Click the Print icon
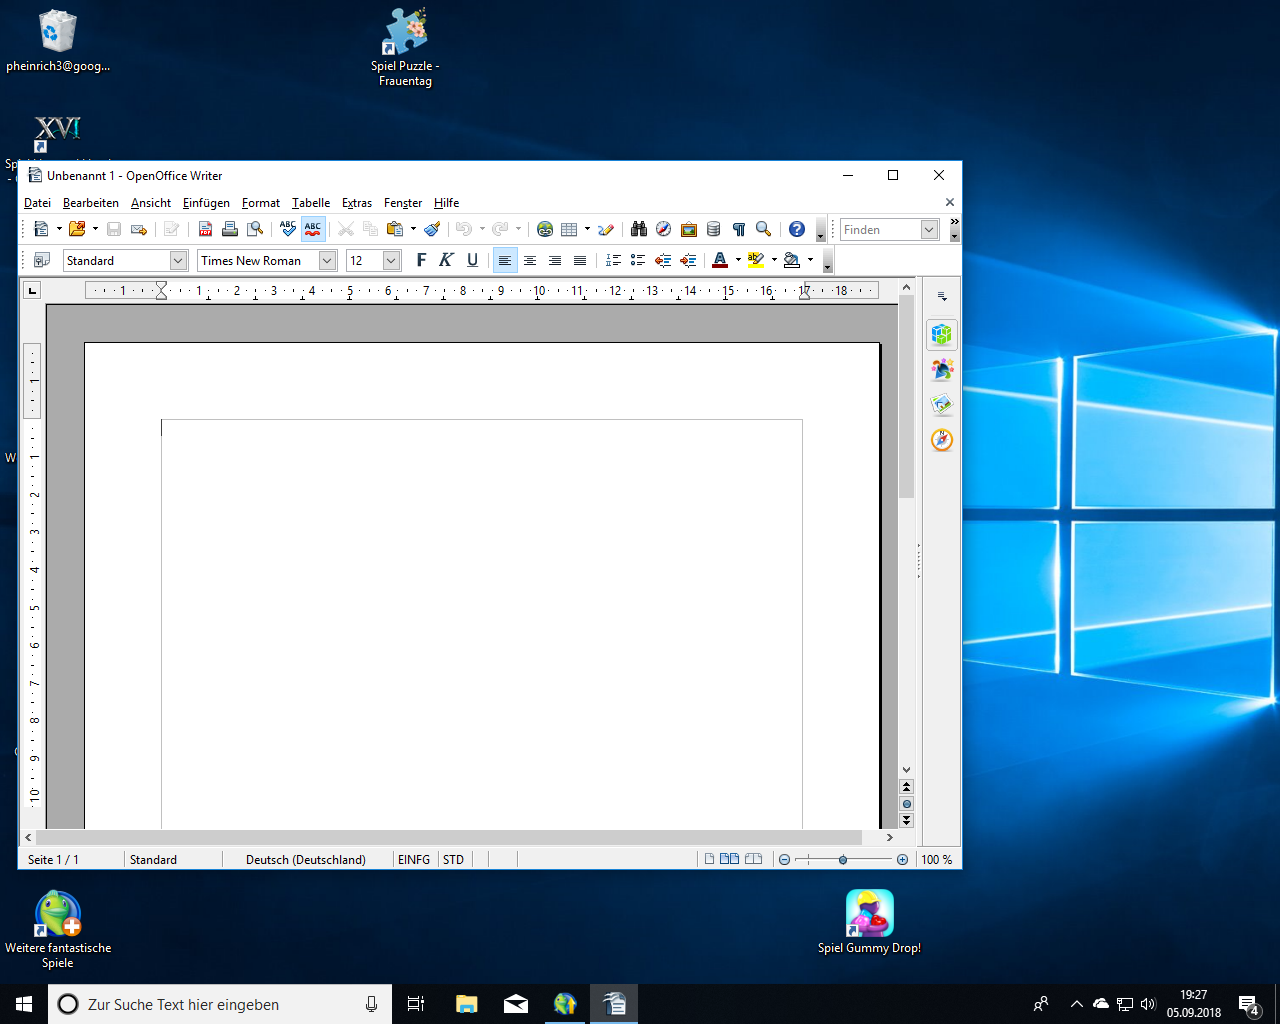This screenshot has width=1280, height=1024. tap(230, 229)
